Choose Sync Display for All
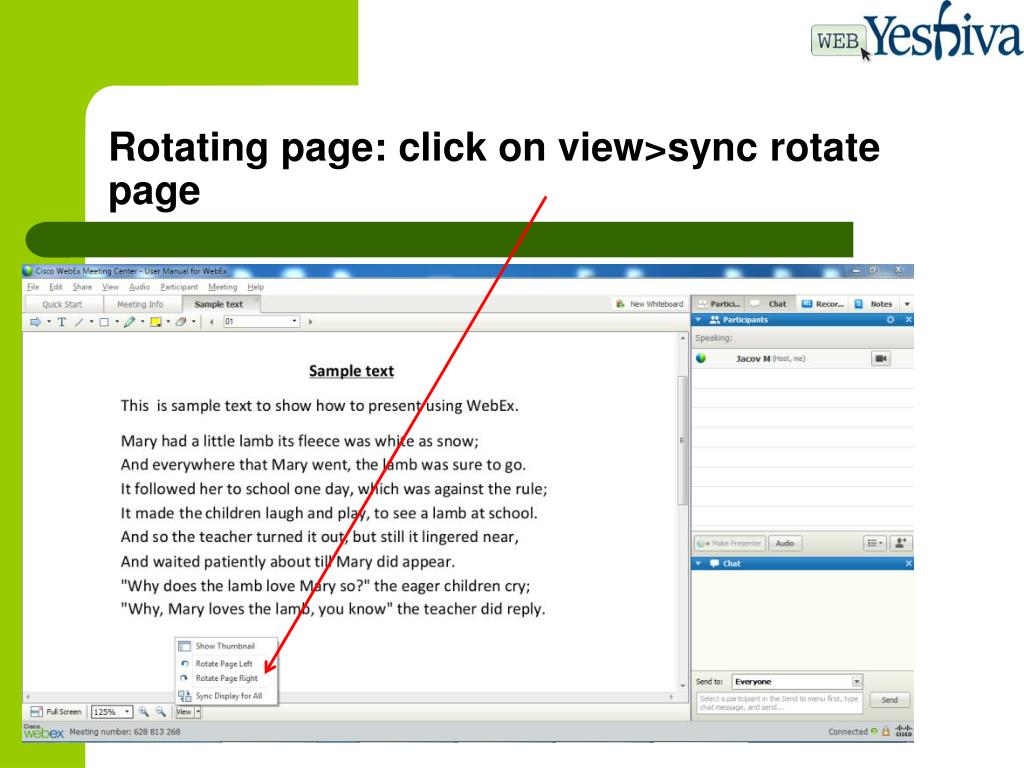This screenshot has height=768, width=1024. click(228, 696)
